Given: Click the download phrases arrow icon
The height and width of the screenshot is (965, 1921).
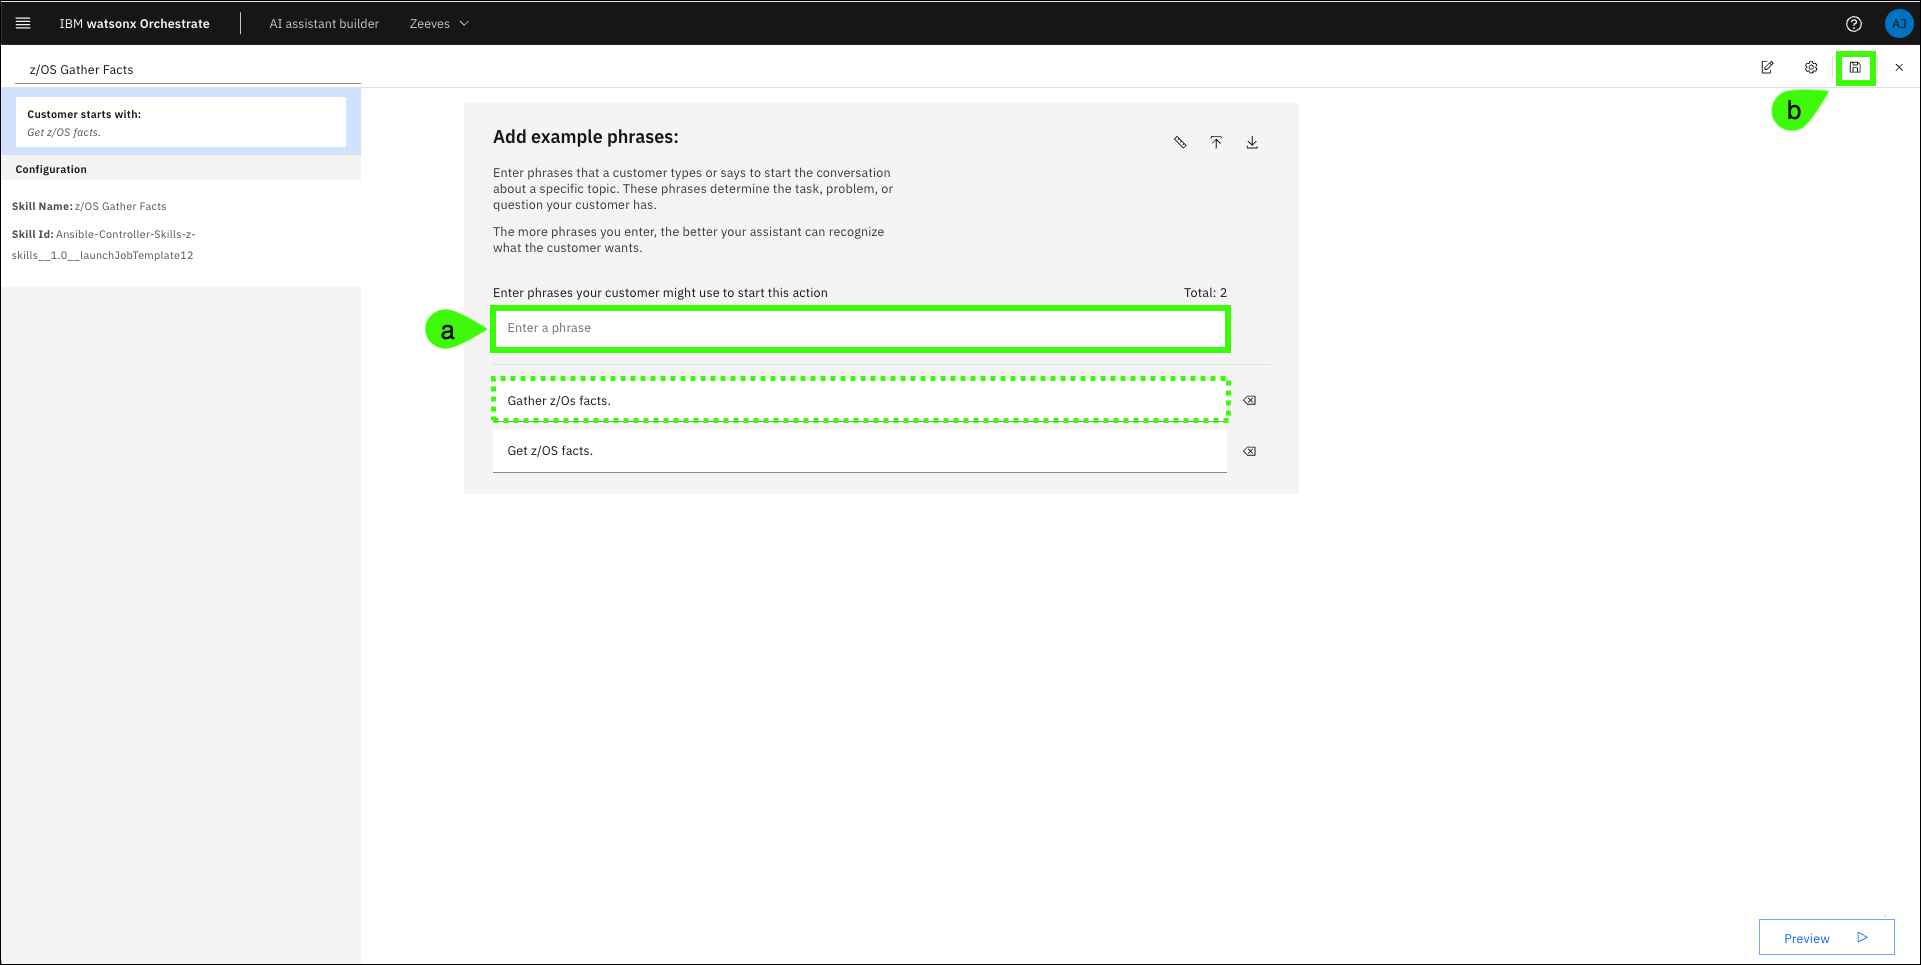Looking at the screenshot, I should coord(1252,143).
